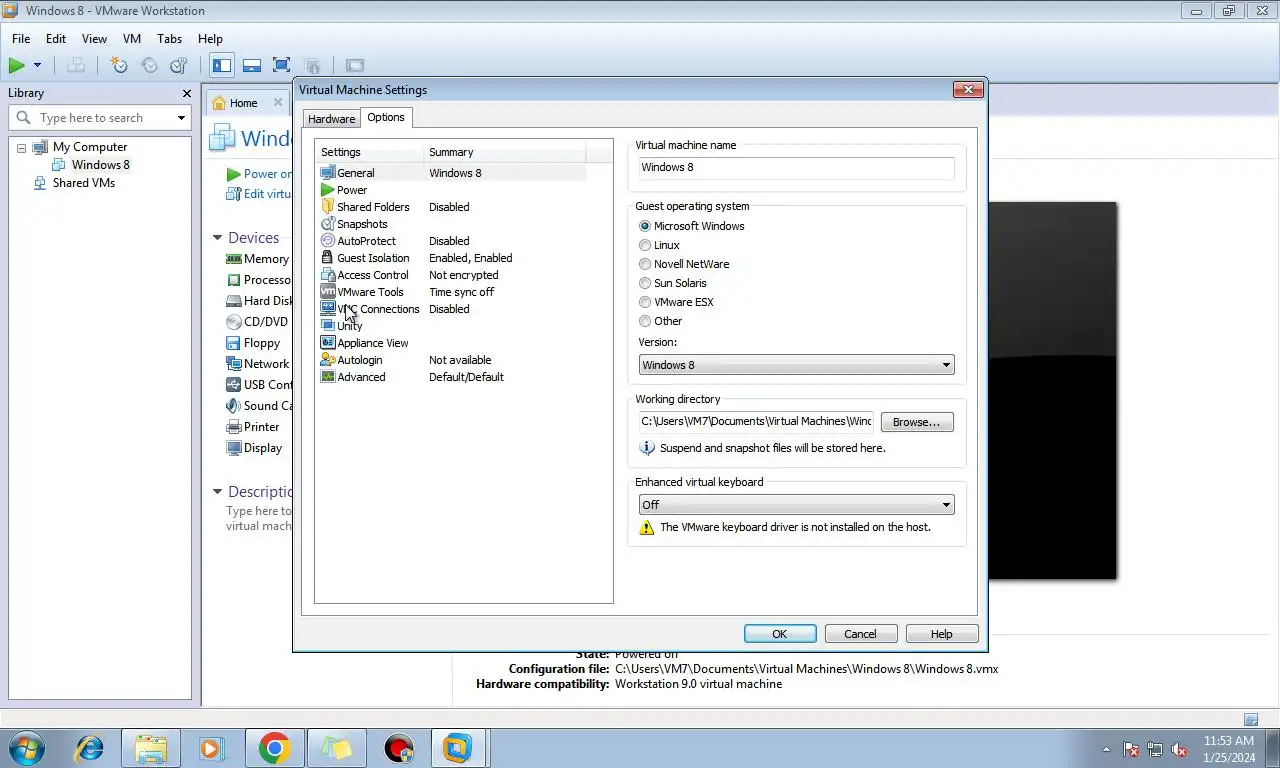1280x768 pixels.
Task: Click the Library search field
Action: 94,118
